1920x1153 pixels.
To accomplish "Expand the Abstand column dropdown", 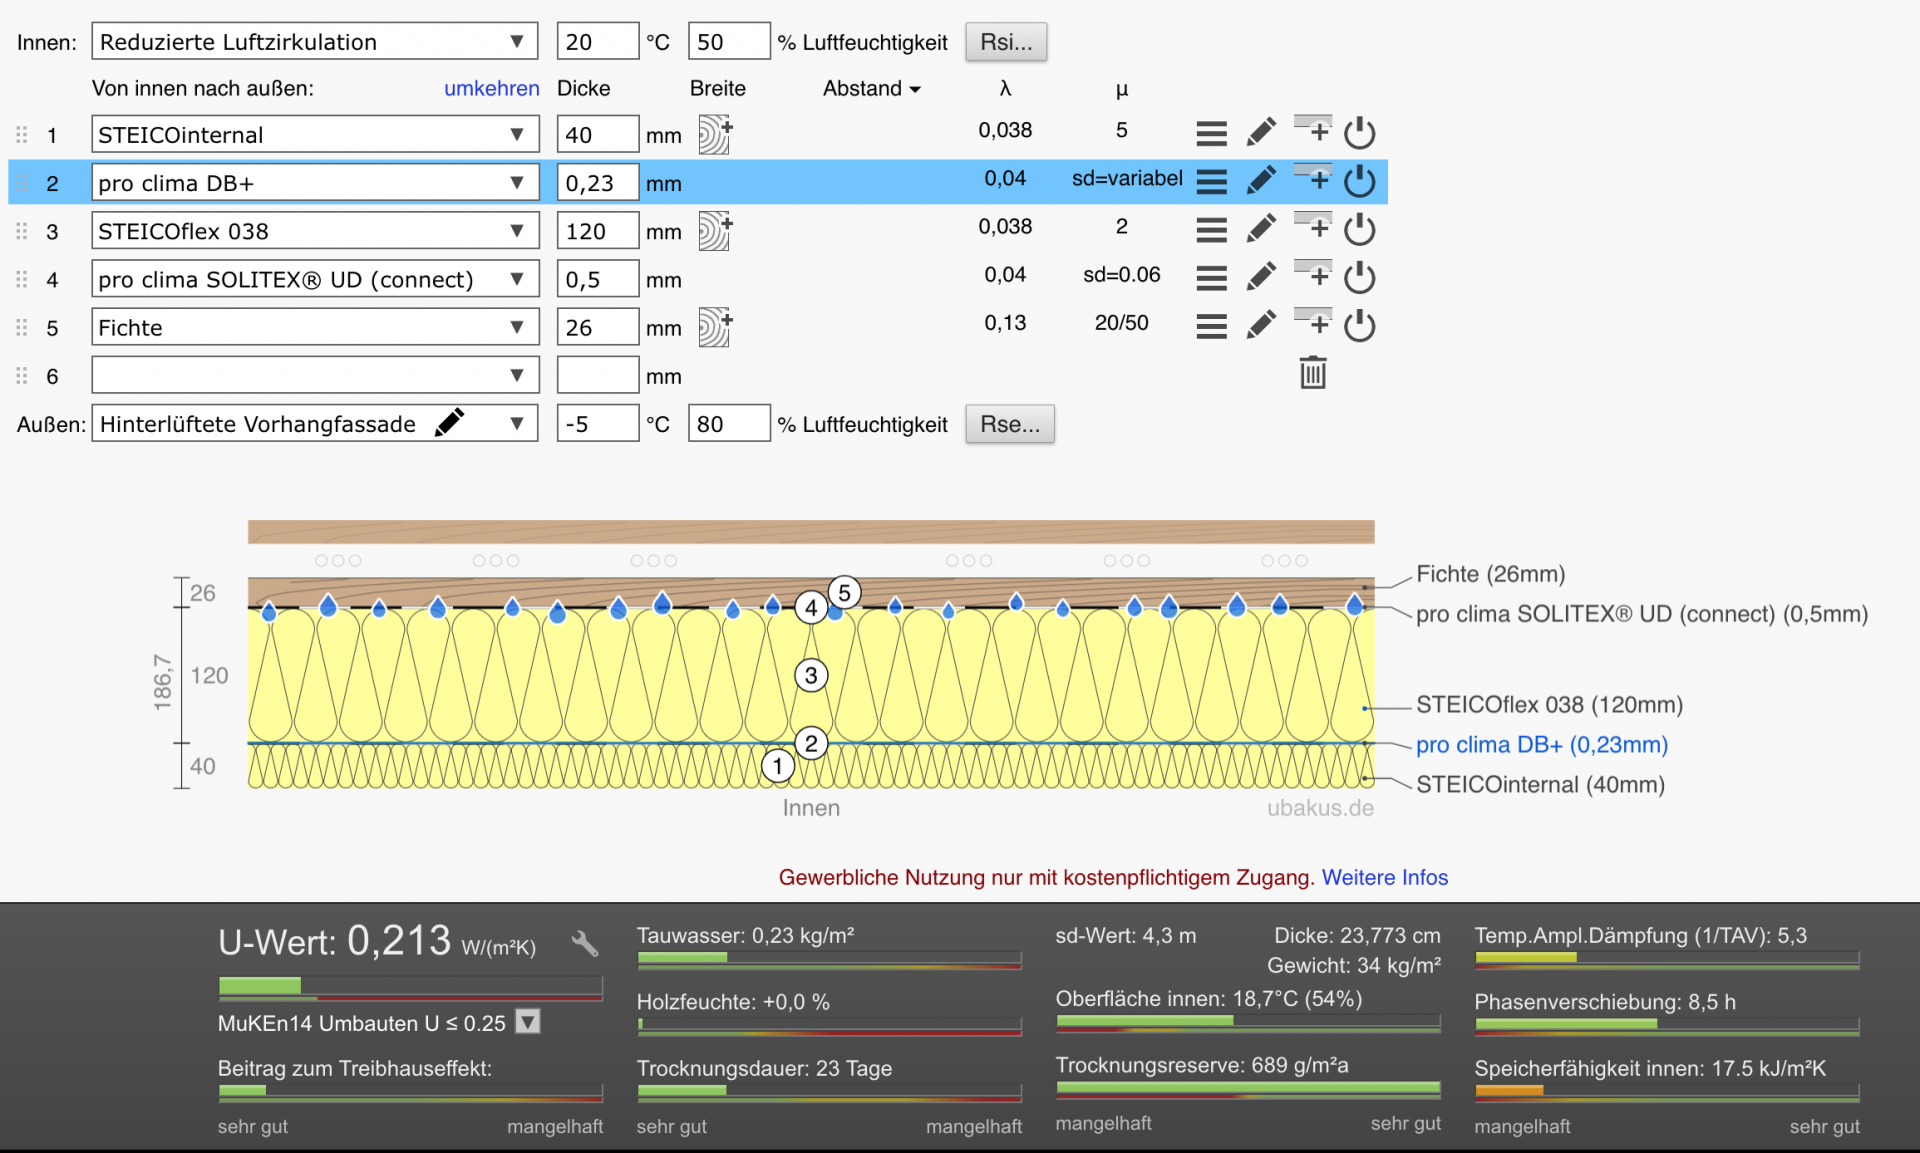I will tap(871, 88).
